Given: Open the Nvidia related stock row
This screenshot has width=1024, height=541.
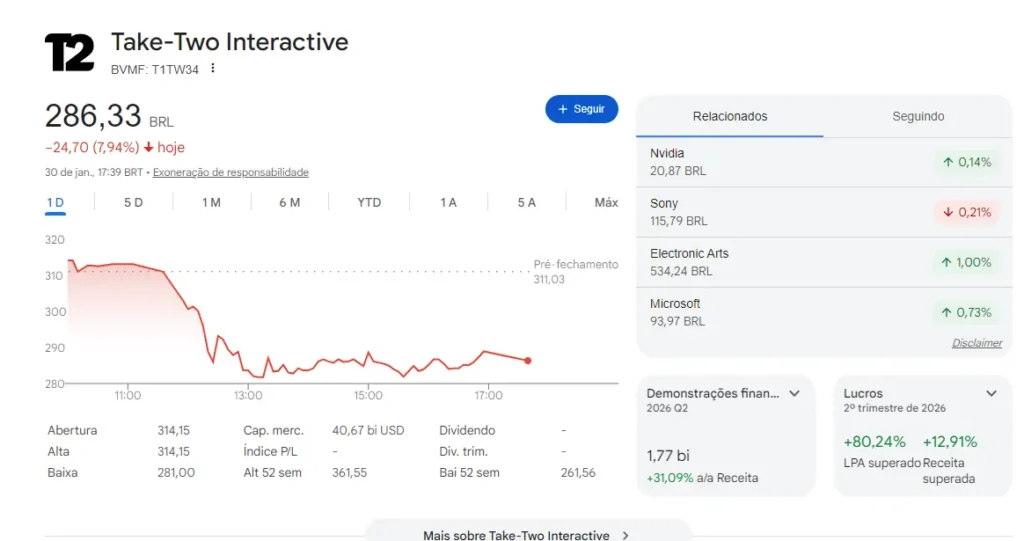Looking at the screenshot, I should [x=824, y=162].
